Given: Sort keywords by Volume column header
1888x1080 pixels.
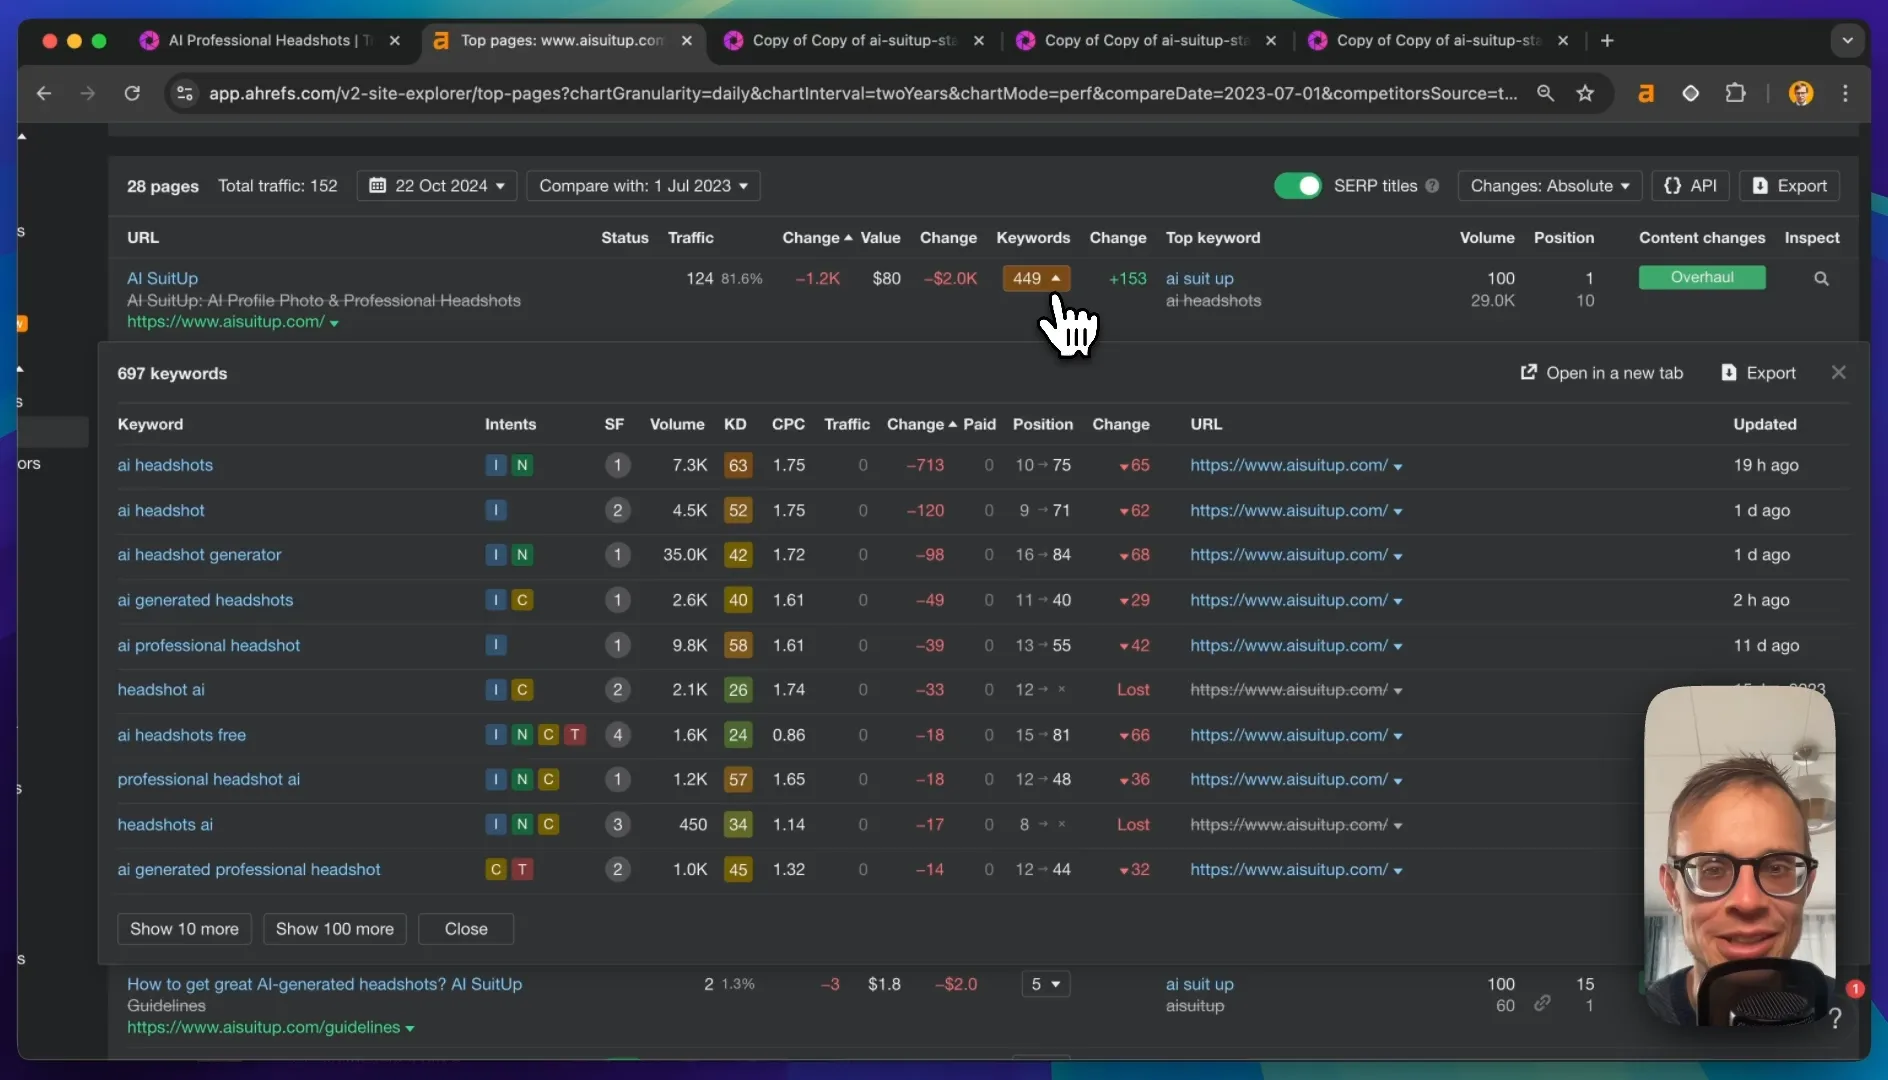Looking at the screenshot, I should point(676,424).
